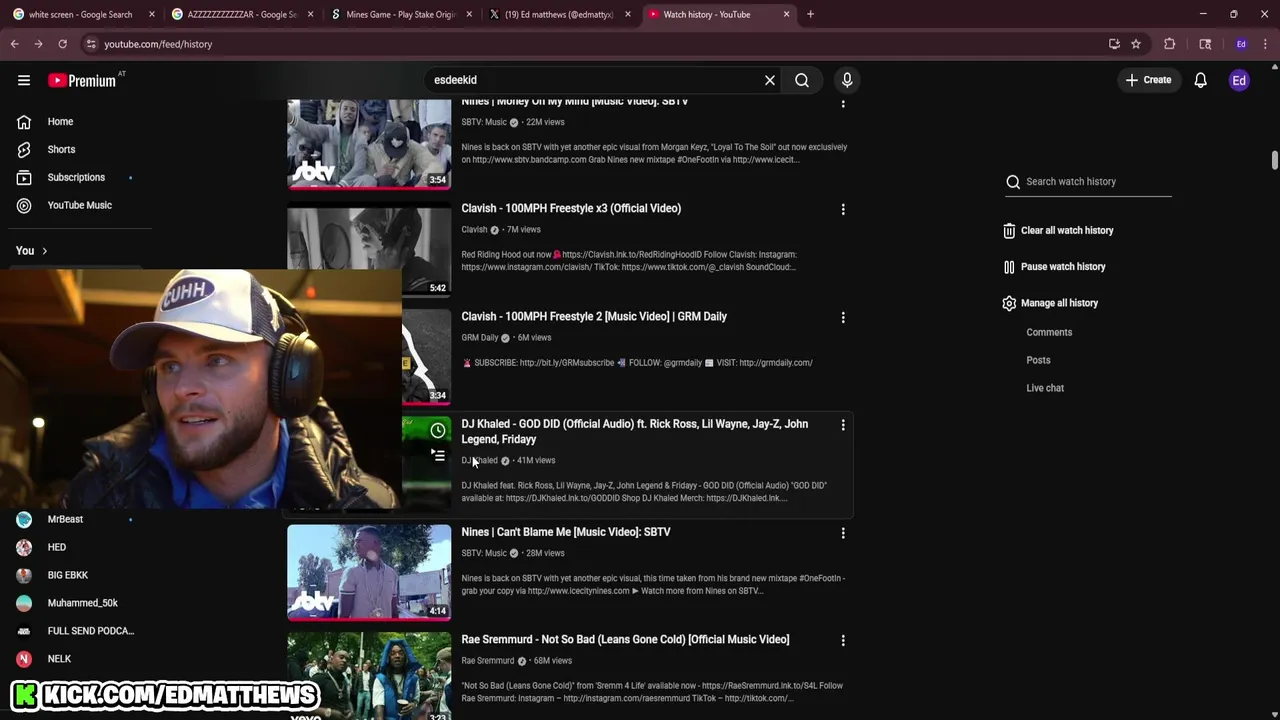Screen dimensions: 1280x720
Task: Add GOD DID to Watch Later clock icon
Action: pos(438,430)
